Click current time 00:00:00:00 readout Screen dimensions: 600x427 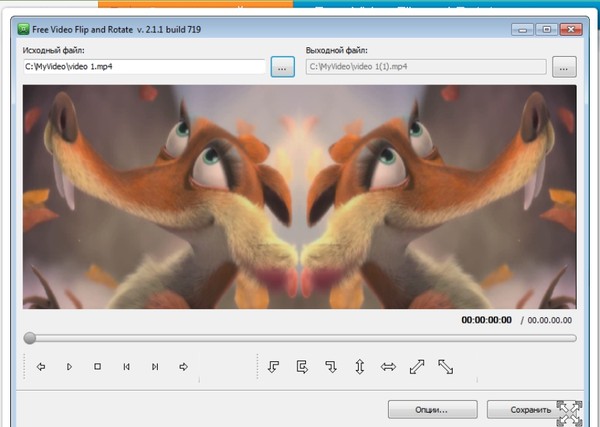point(486,320)
